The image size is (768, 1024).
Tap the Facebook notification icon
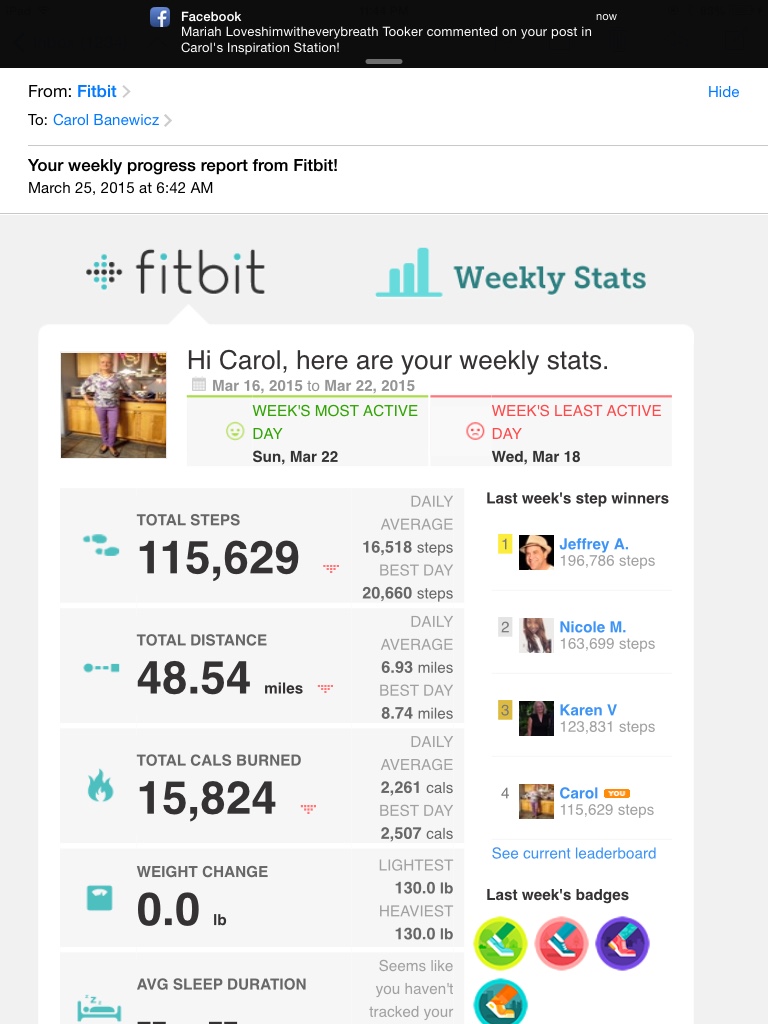pyautogui.click(x=160, y=17)
